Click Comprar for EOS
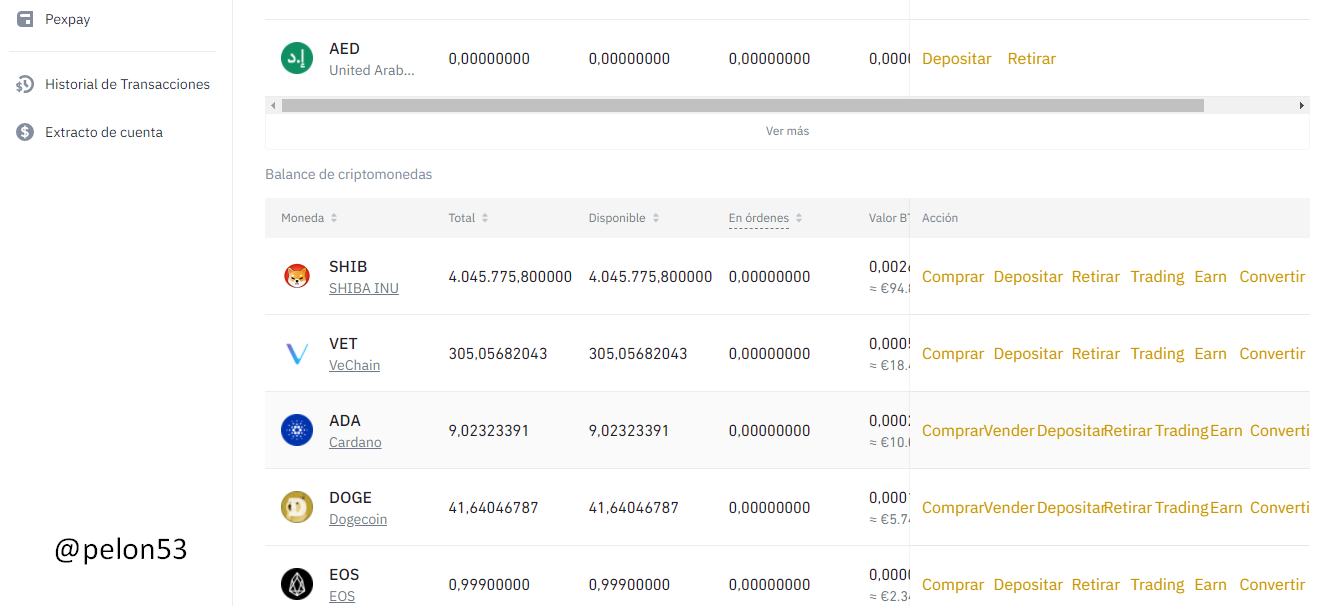Viewport: 1340px width, 606px height. coord(953,585)
